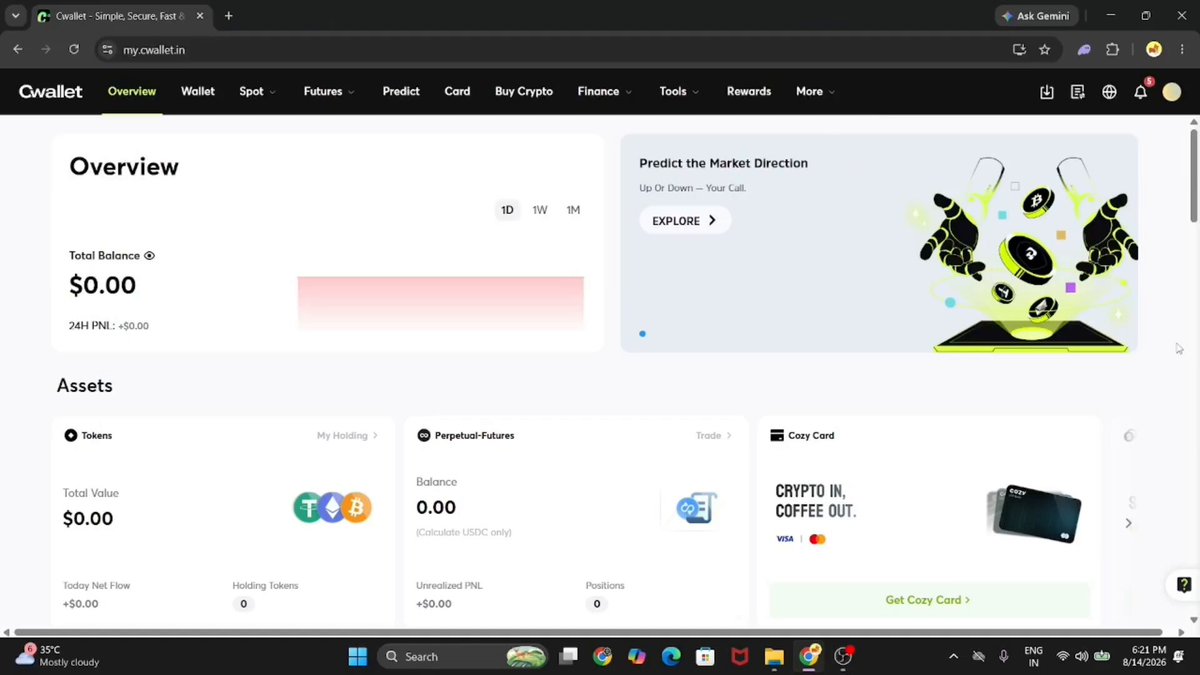
Task: Open the Chrome tab search chevron
Action: click(x=16, y=16)
